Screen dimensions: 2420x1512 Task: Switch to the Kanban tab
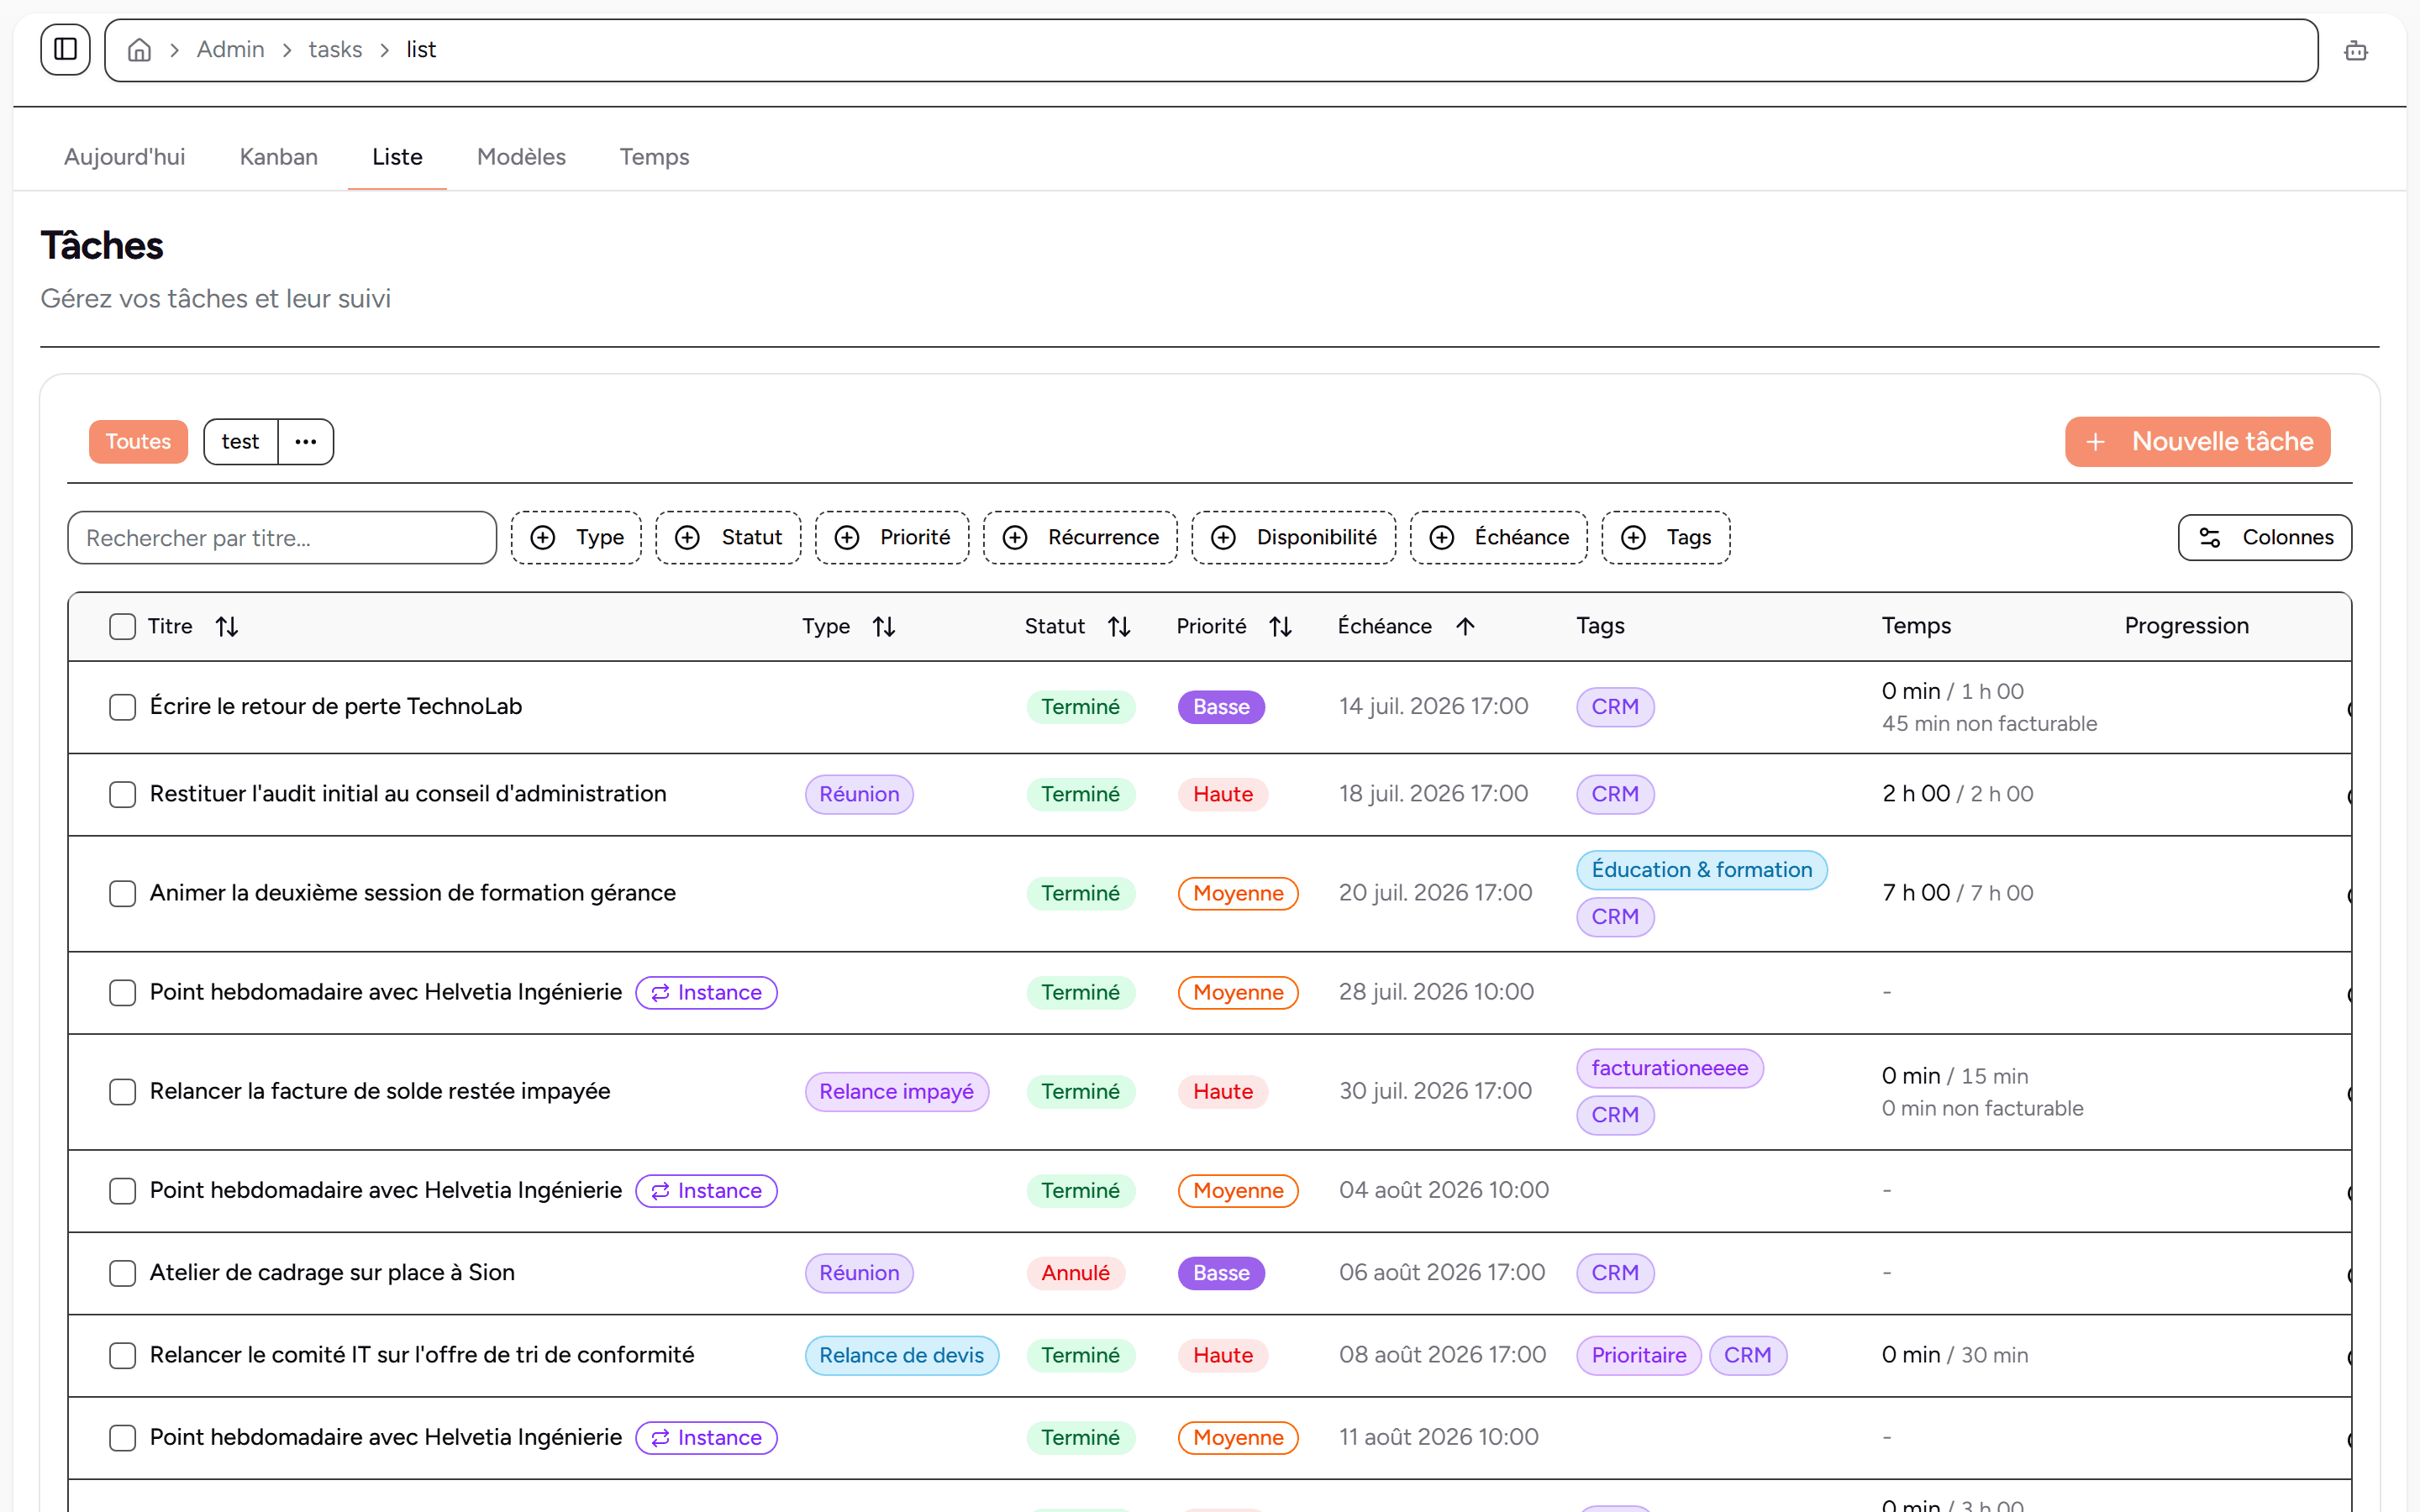coord(279,157)
